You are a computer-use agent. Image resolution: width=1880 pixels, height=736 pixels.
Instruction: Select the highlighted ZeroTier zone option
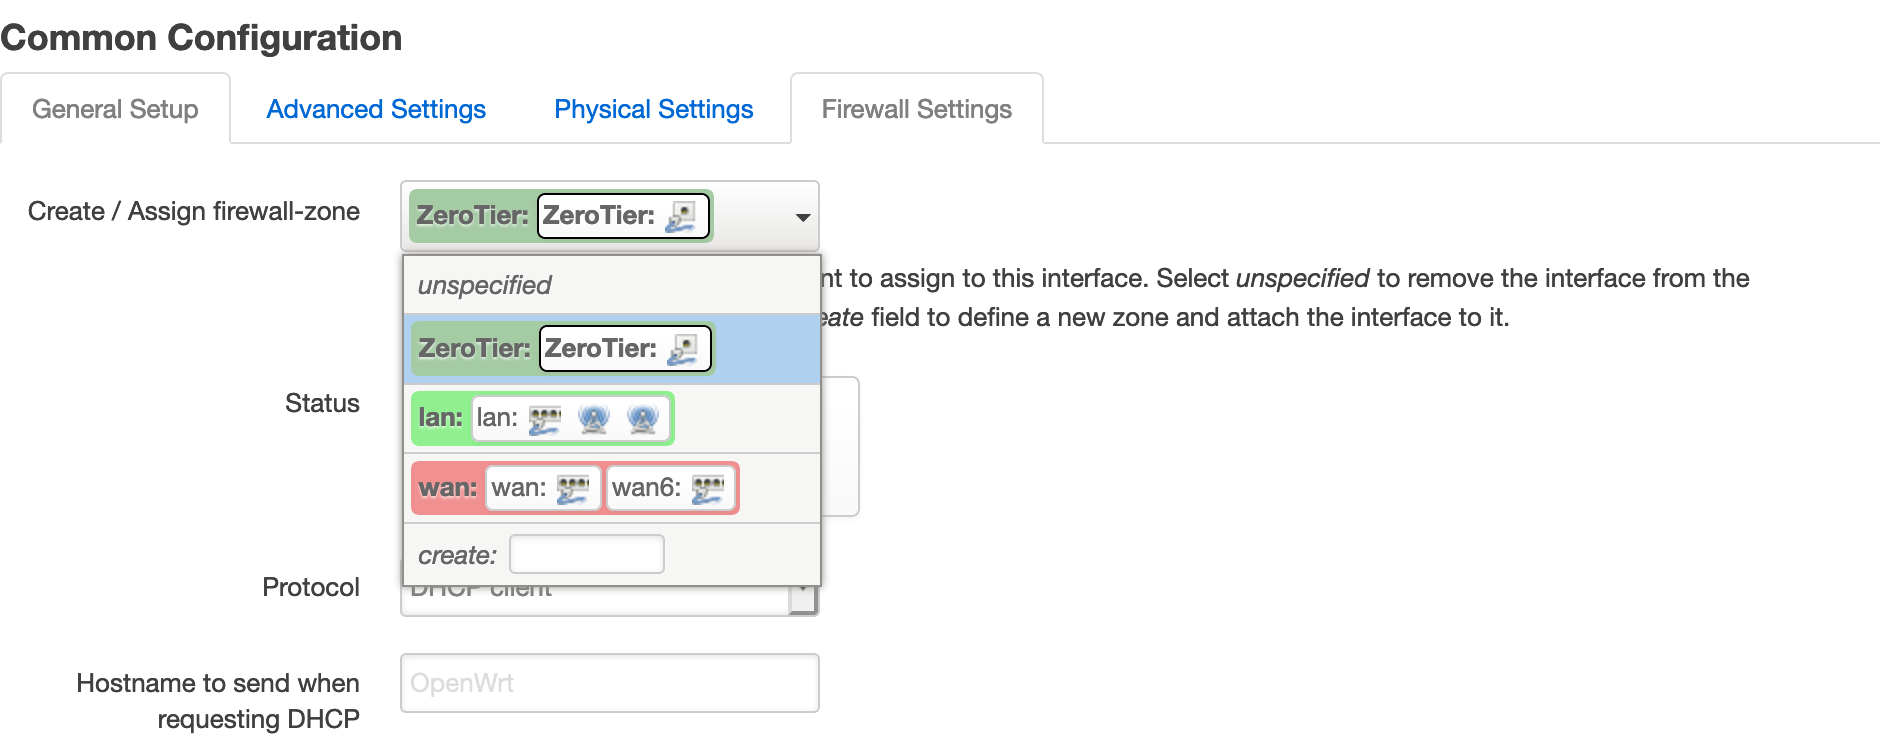pyautogui.click(x=612, y=349)
